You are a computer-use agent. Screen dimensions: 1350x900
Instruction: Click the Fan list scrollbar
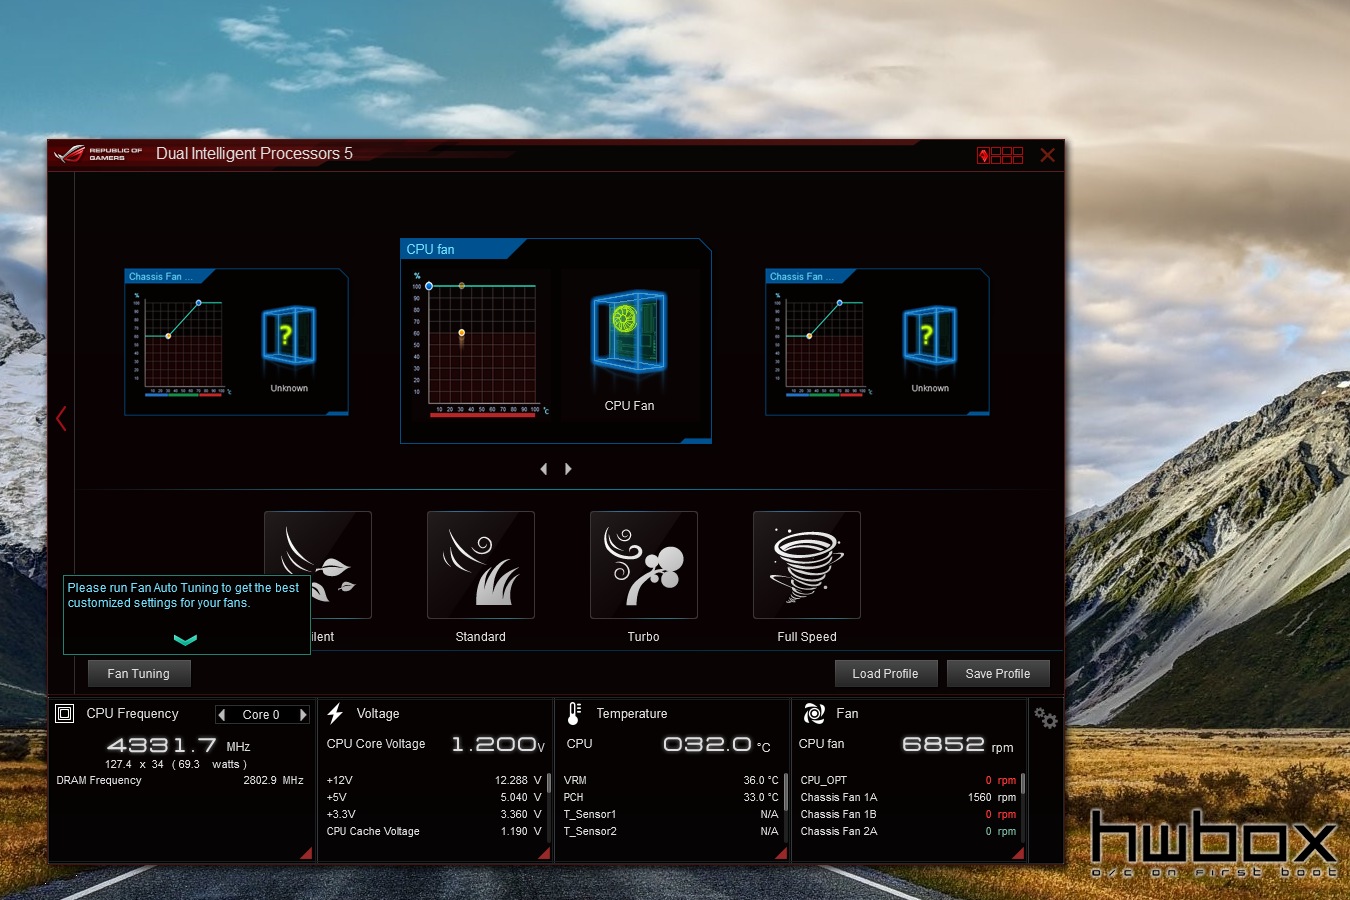pos(1022,783)
